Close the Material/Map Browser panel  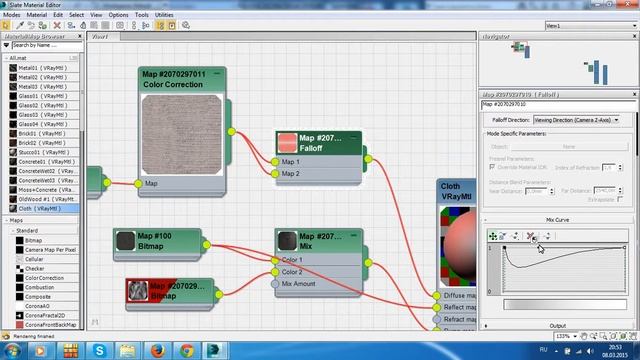tap(80, 36)
